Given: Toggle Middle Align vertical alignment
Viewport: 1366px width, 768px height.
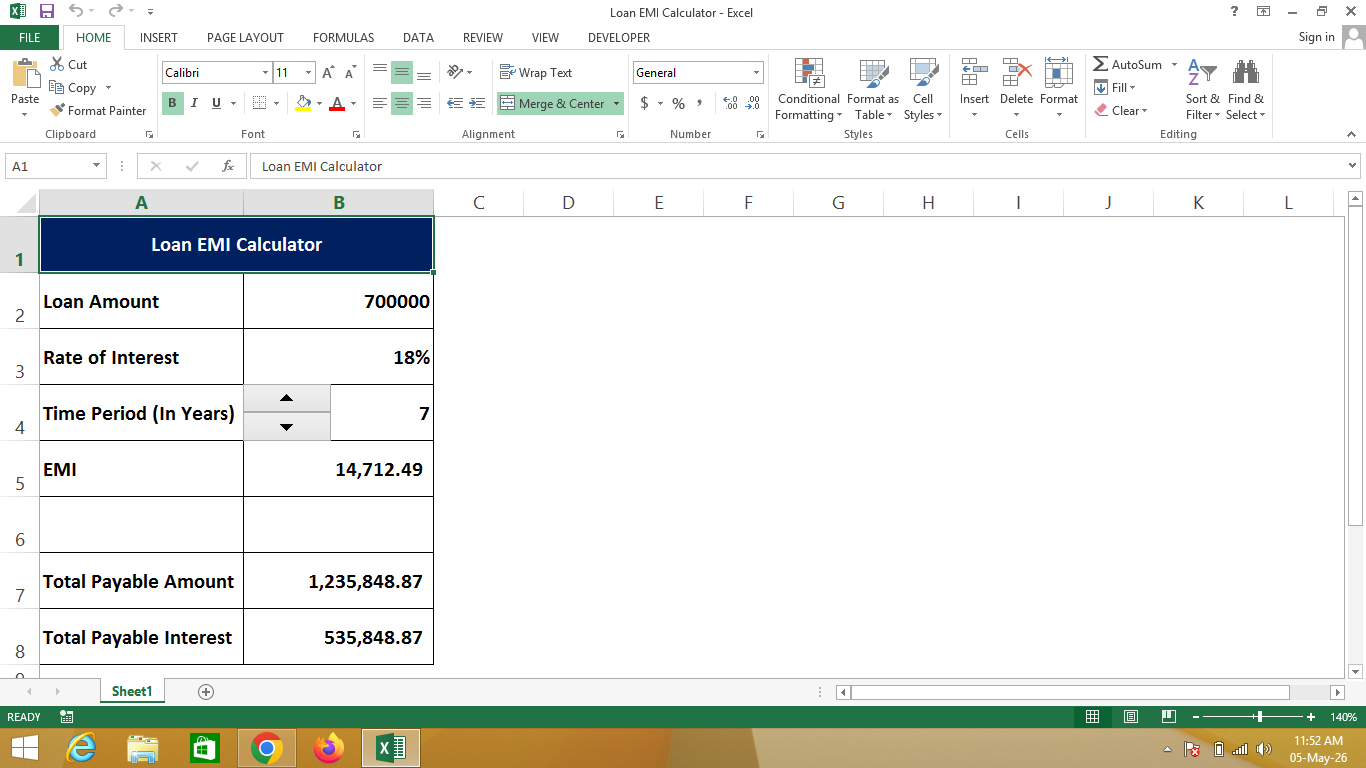Looking at the screenshot, I should click(402, 72).
